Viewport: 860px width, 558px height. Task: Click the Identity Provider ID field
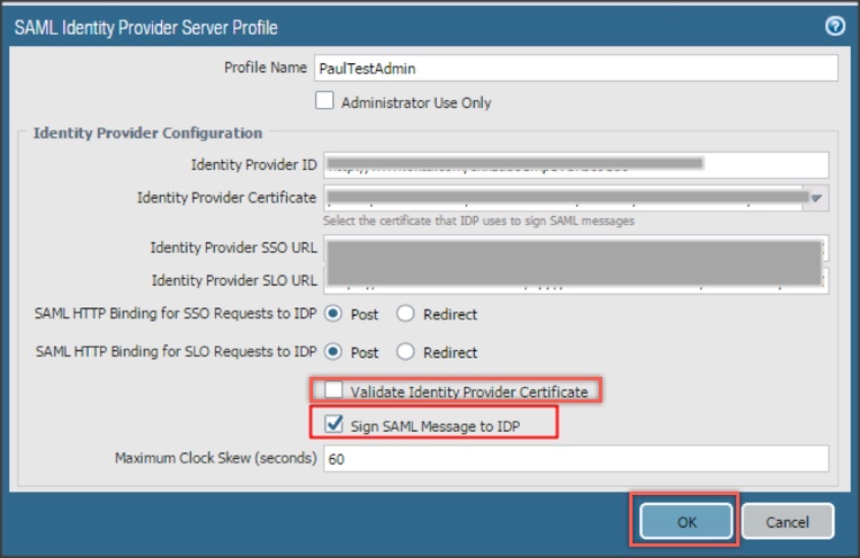(x=575, y=164)
